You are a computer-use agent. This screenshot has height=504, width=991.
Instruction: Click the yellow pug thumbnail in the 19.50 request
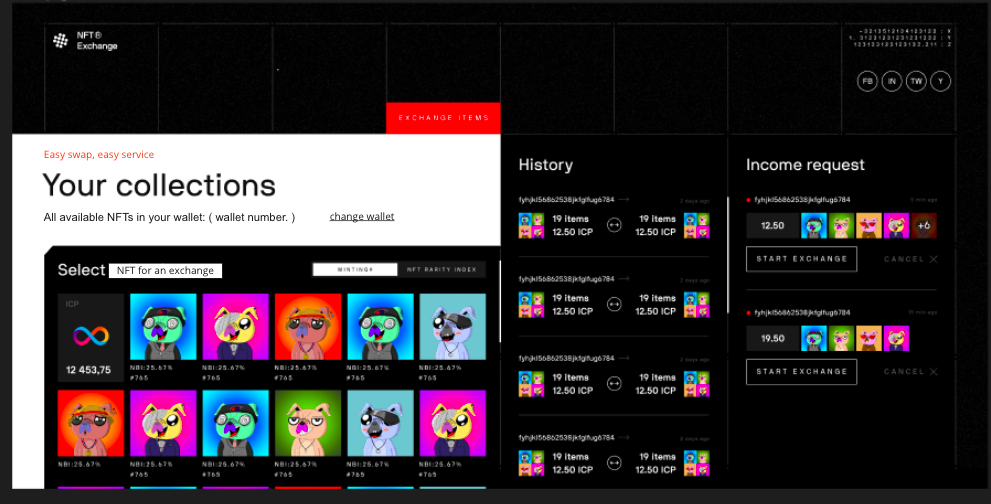(x=896, y=338)
